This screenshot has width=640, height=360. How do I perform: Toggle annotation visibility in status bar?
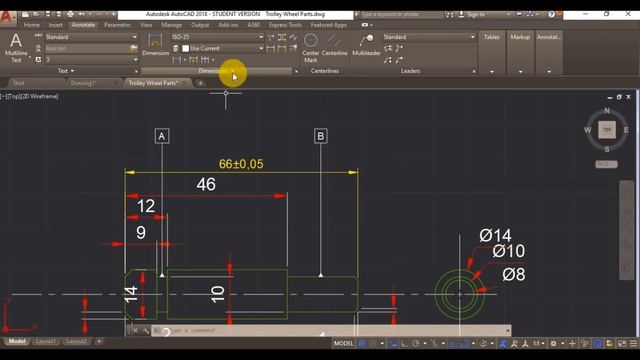click(503, 344)
